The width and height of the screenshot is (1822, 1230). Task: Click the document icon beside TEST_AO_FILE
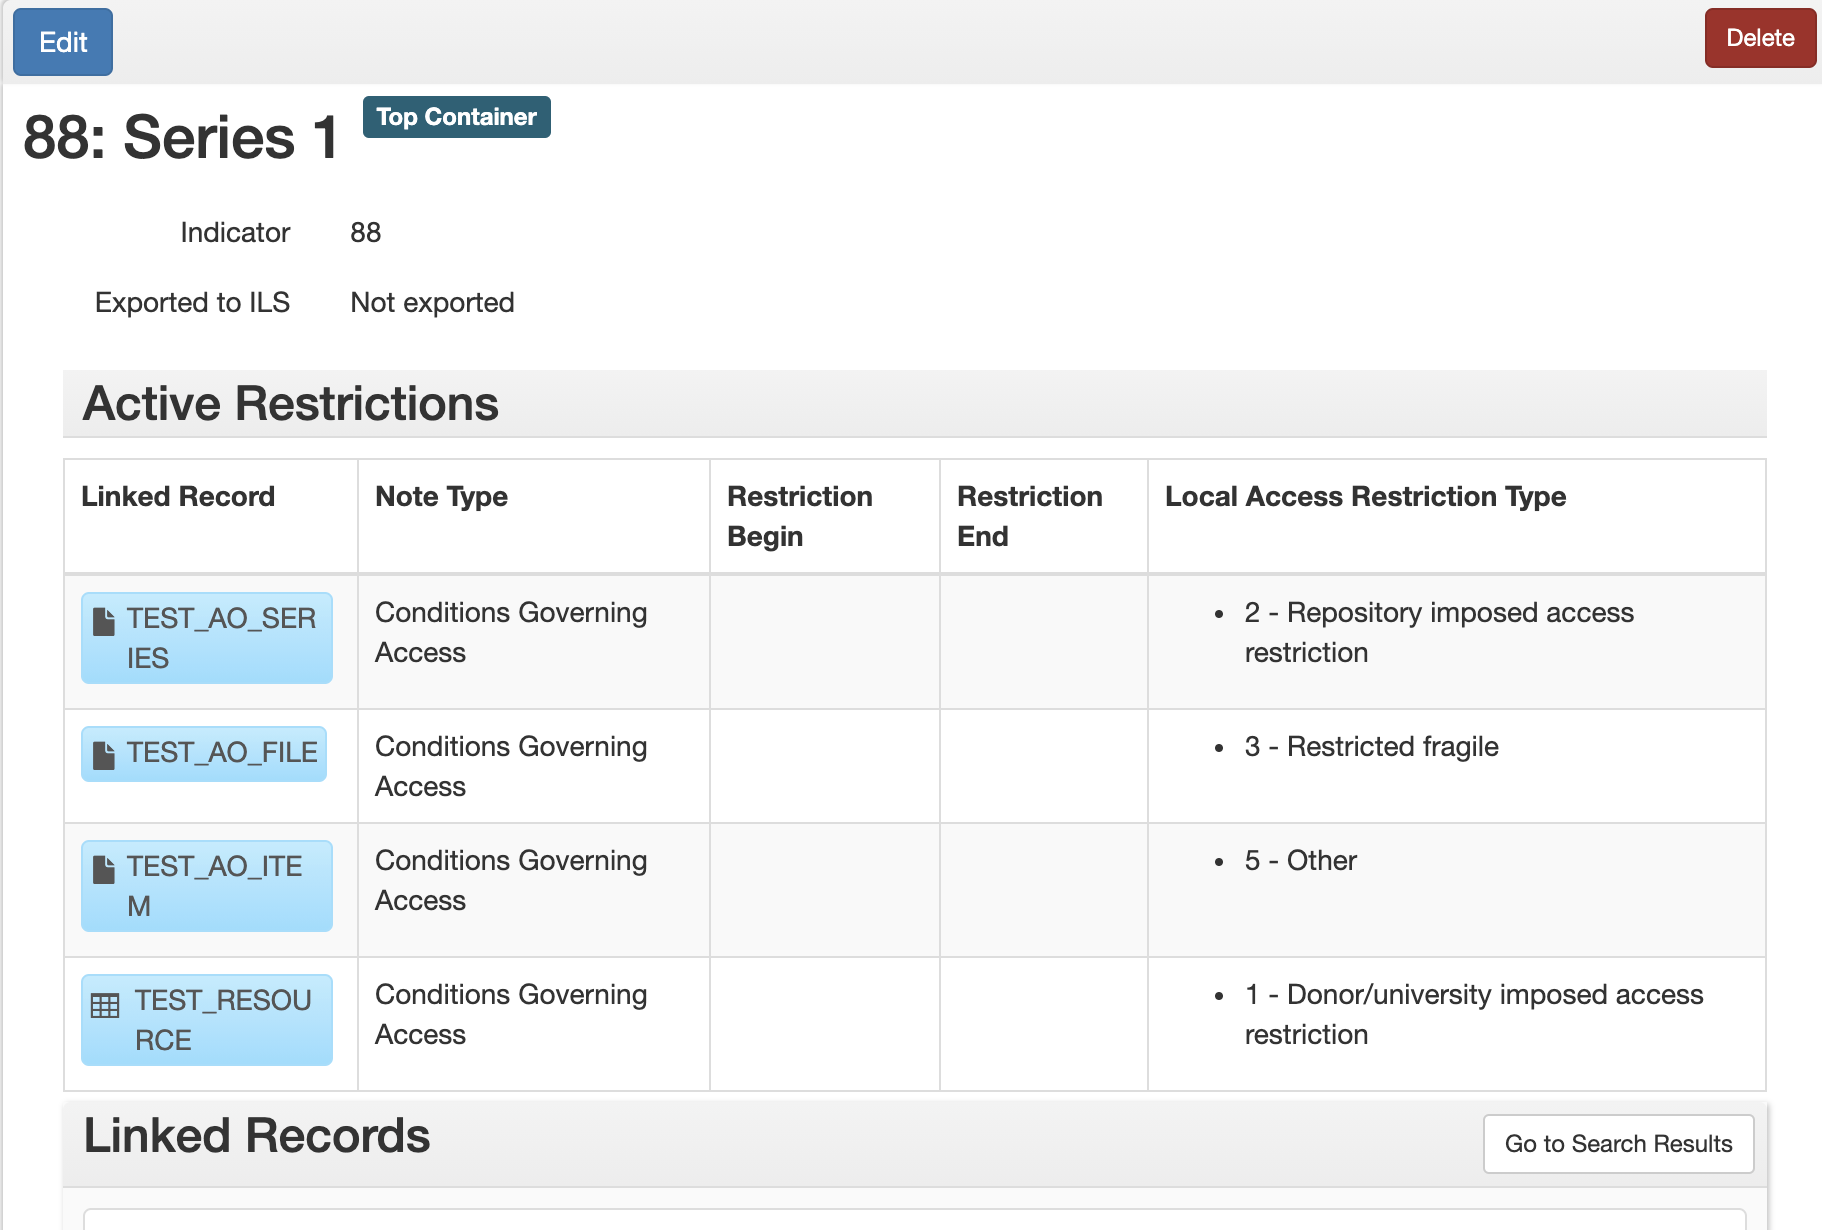[x=104, y=755]
